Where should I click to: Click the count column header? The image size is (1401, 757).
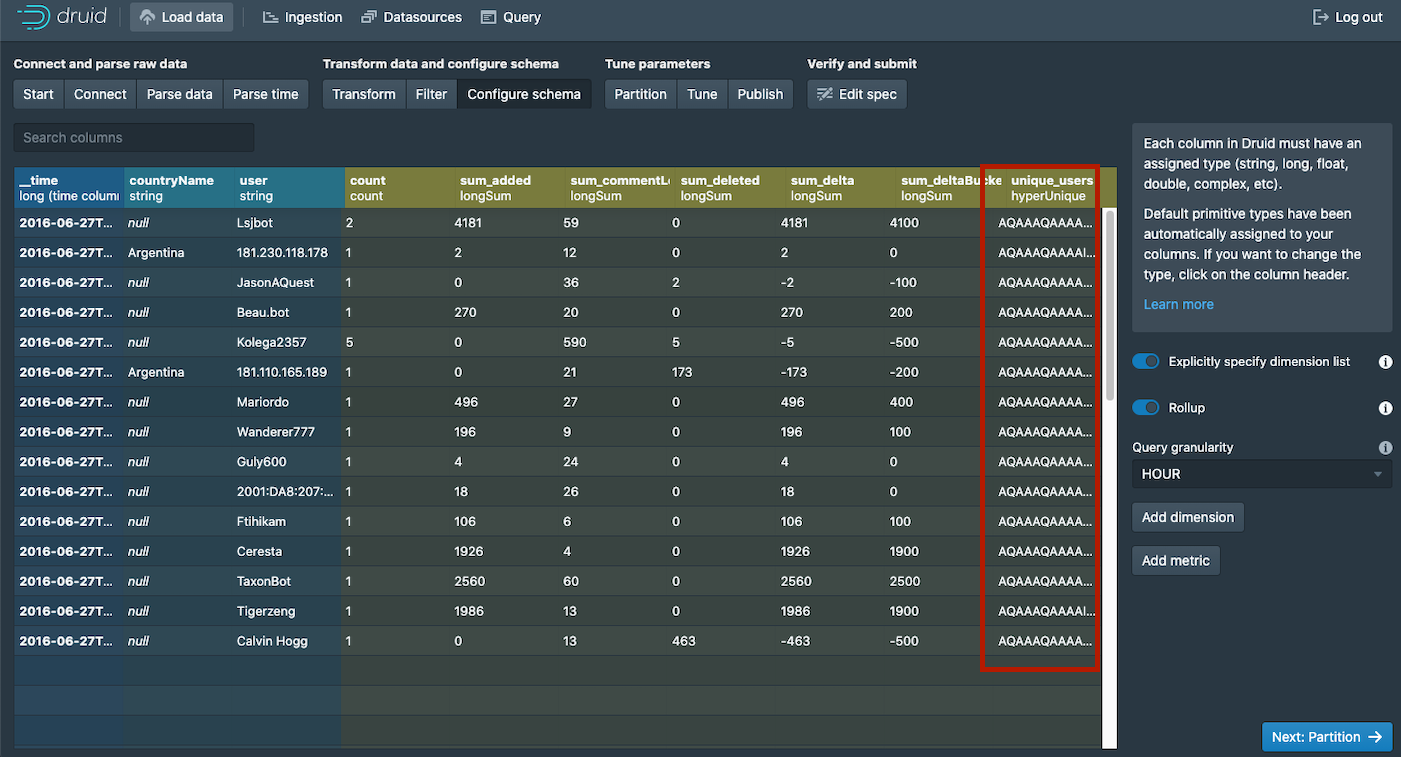pyautogui.click(x=398, y=188)
